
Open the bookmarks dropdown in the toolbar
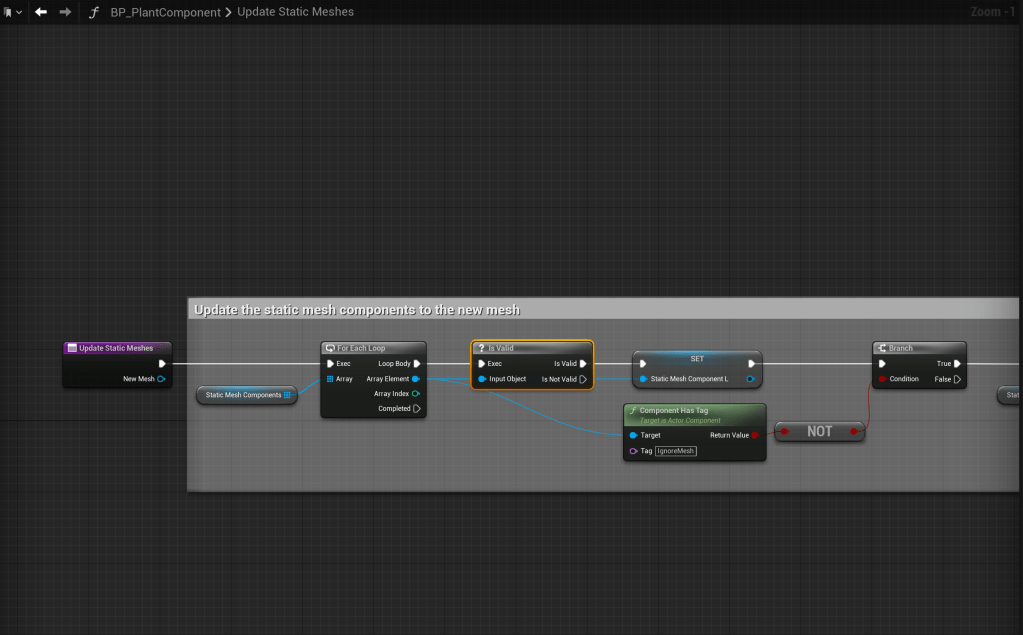point(12,12)
